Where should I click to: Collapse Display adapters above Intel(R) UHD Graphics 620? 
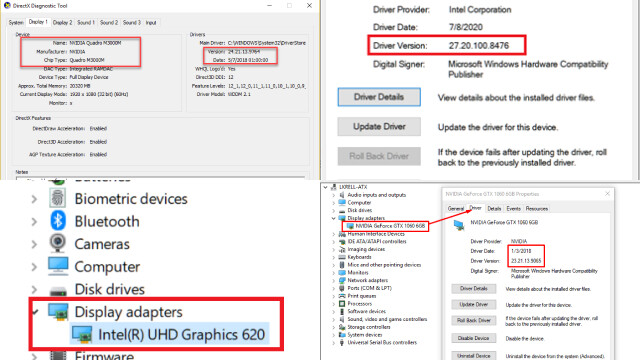tap(36, 312)
